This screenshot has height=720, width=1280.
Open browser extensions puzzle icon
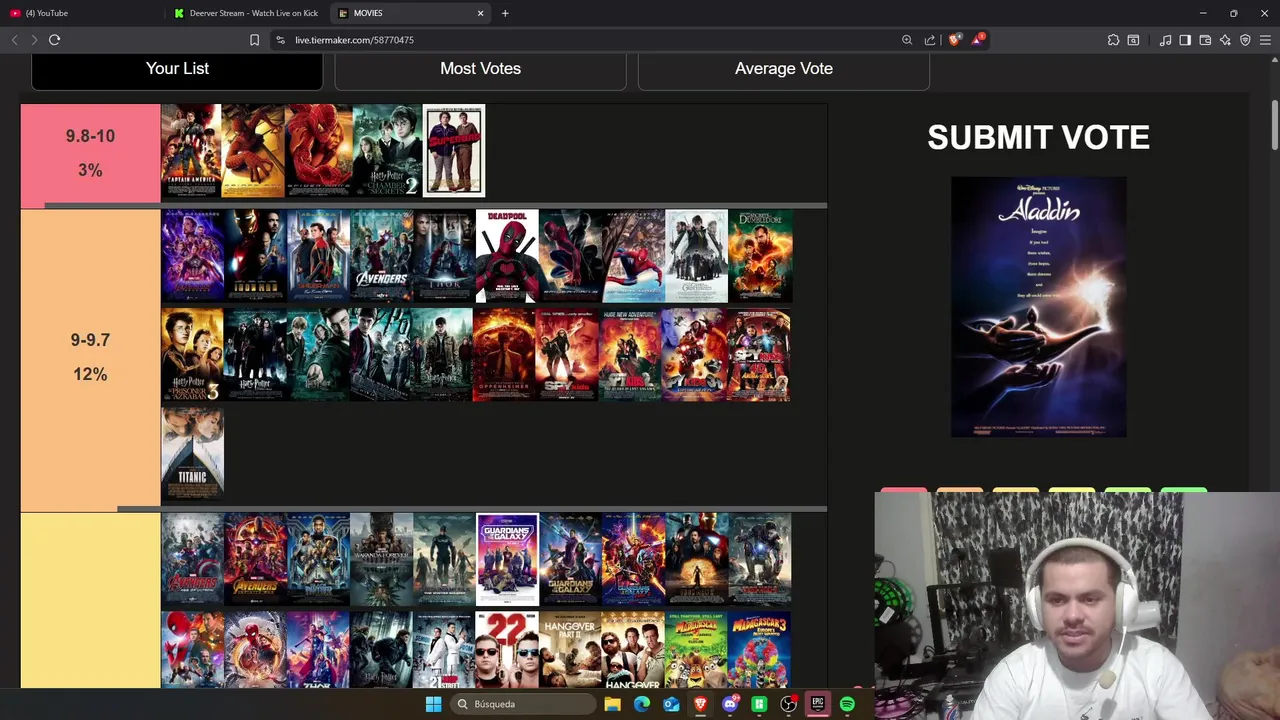tap(1113, 40)
